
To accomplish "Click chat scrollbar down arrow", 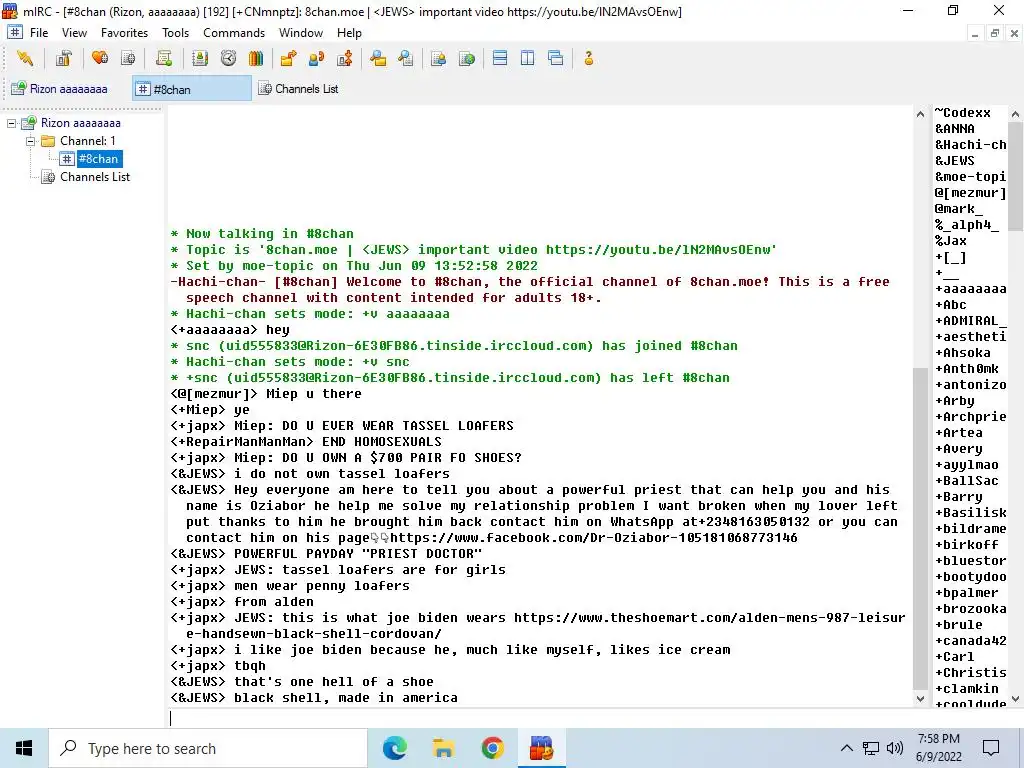I will (x=920, y=699).
